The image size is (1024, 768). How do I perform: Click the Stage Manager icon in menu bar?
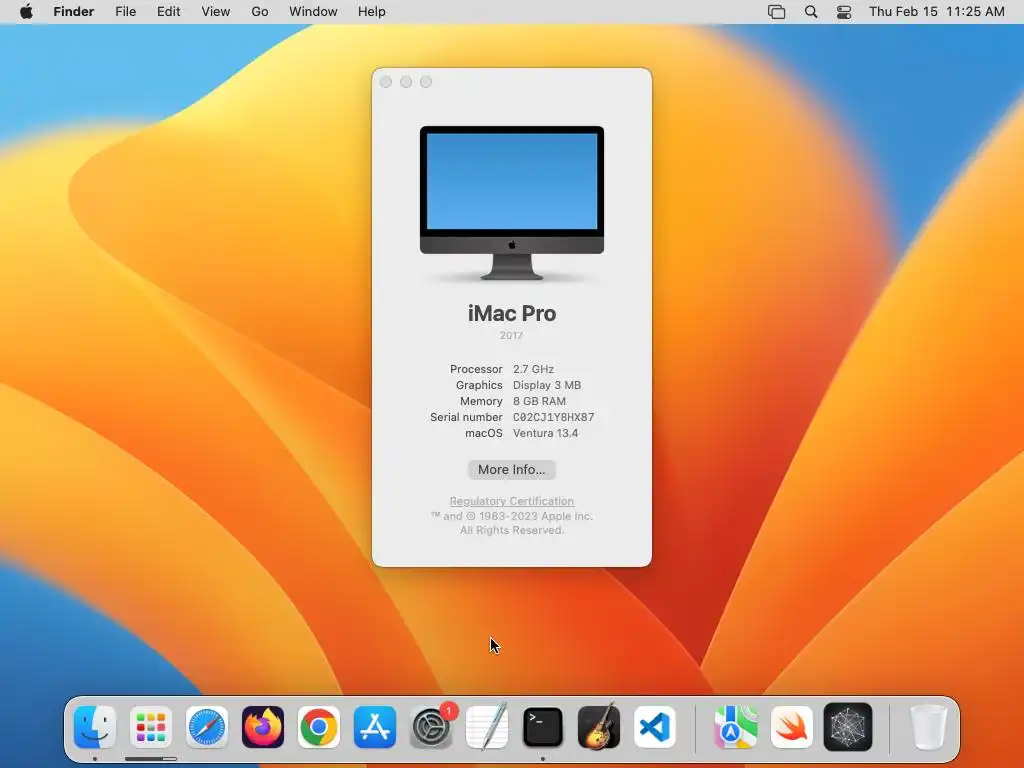click(776, 12)
